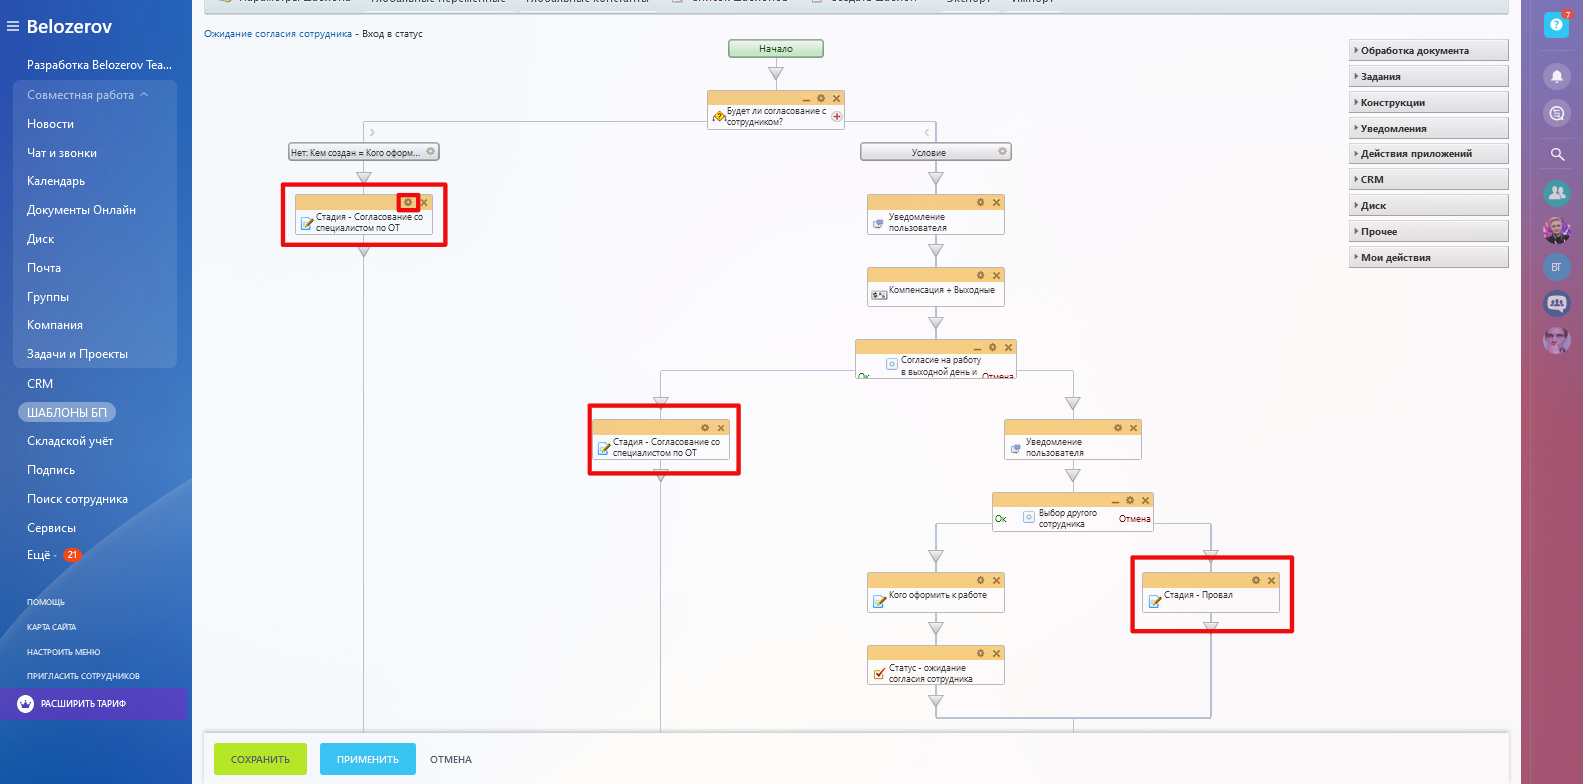Open gear settings of 'Нет: Кем создан' branch
Image resolution: width=1583 pixels, height=784 pixels.
[431, 151]
